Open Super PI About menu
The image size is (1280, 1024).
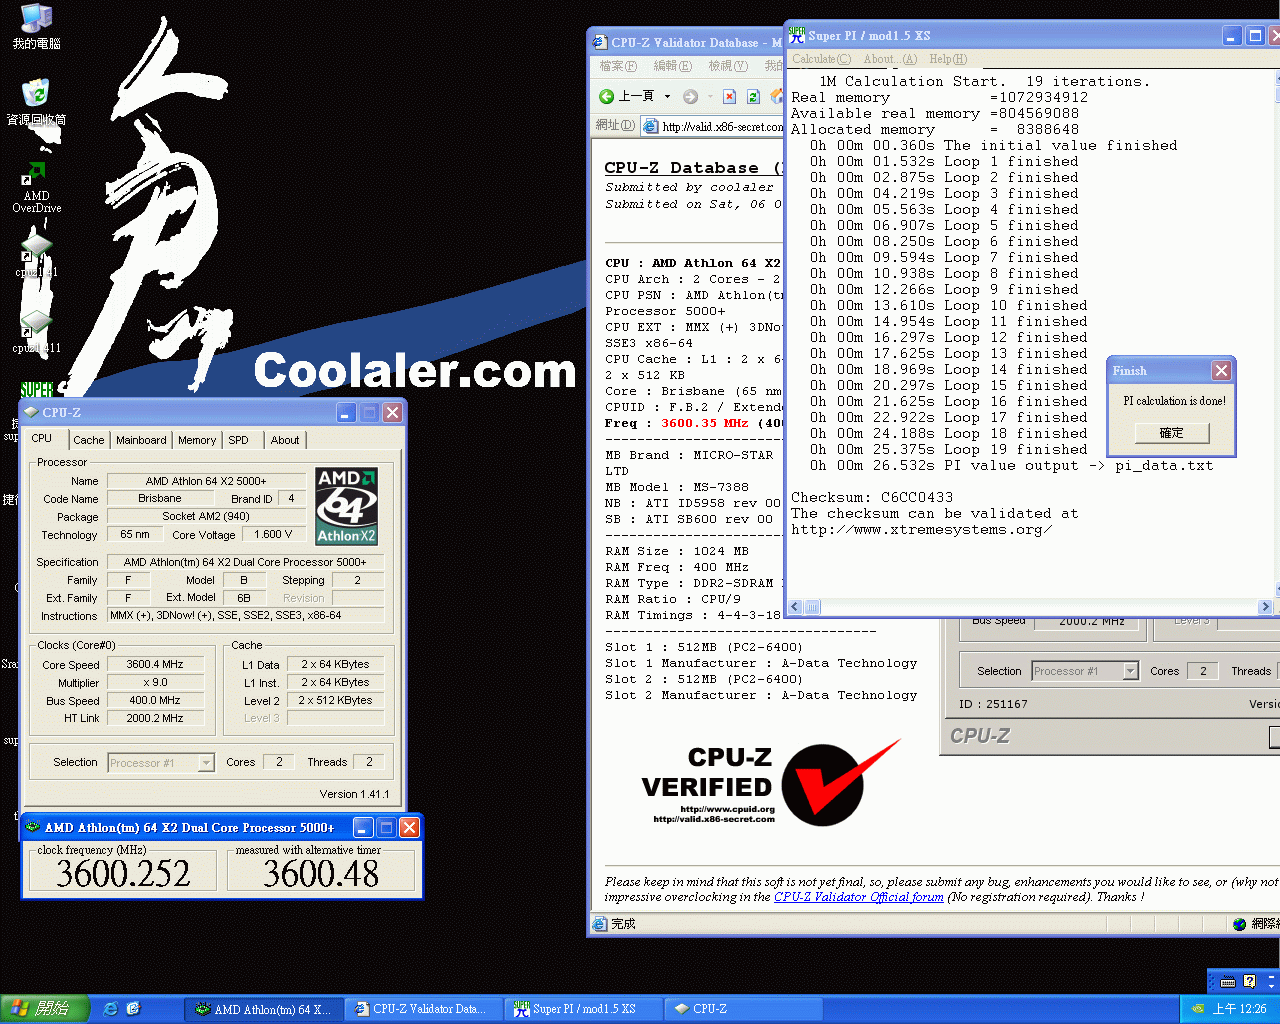[890, 59]
